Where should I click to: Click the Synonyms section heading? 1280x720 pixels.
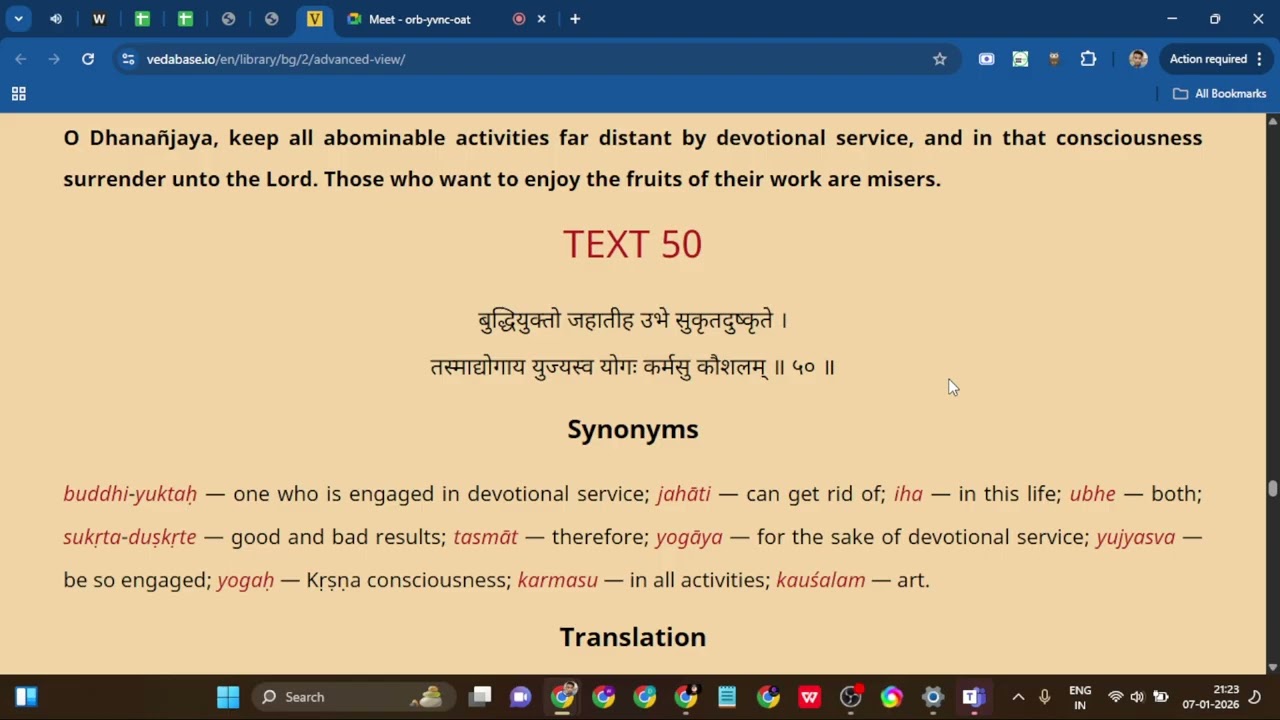point(632,429)
